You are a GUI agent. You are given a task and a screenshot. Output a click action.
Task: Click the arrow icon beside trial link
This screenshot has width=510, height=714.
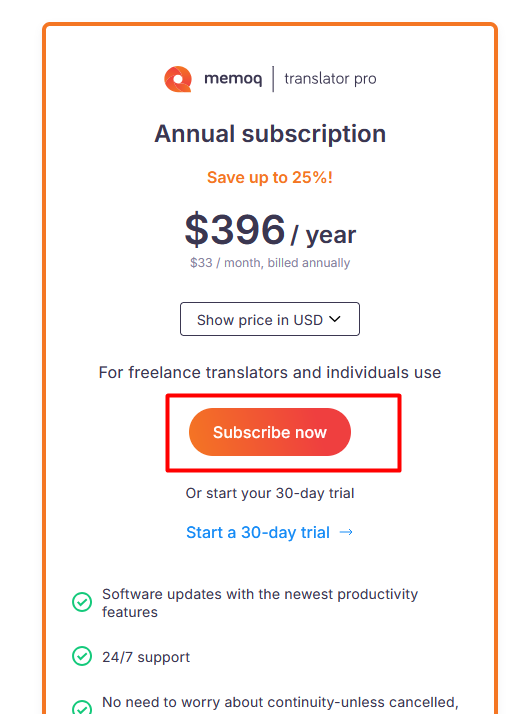point(346,532)
